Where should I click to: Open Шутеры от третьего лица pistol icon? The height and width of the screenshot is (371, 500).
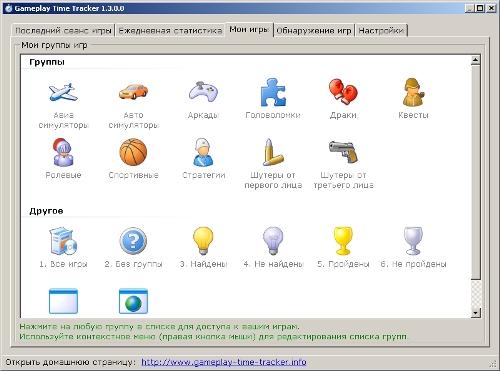coord(343,152)
